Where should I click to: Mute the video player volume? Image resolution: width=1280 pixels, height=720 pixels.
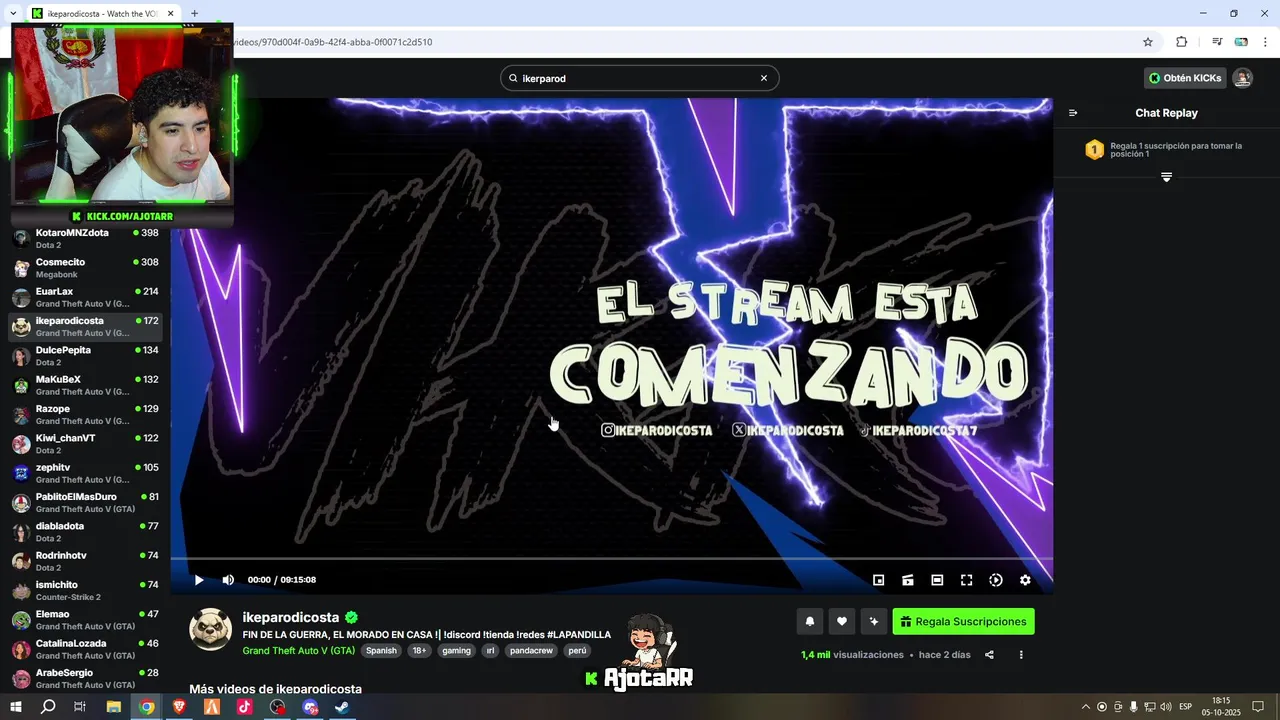click(x=228, y=580)
